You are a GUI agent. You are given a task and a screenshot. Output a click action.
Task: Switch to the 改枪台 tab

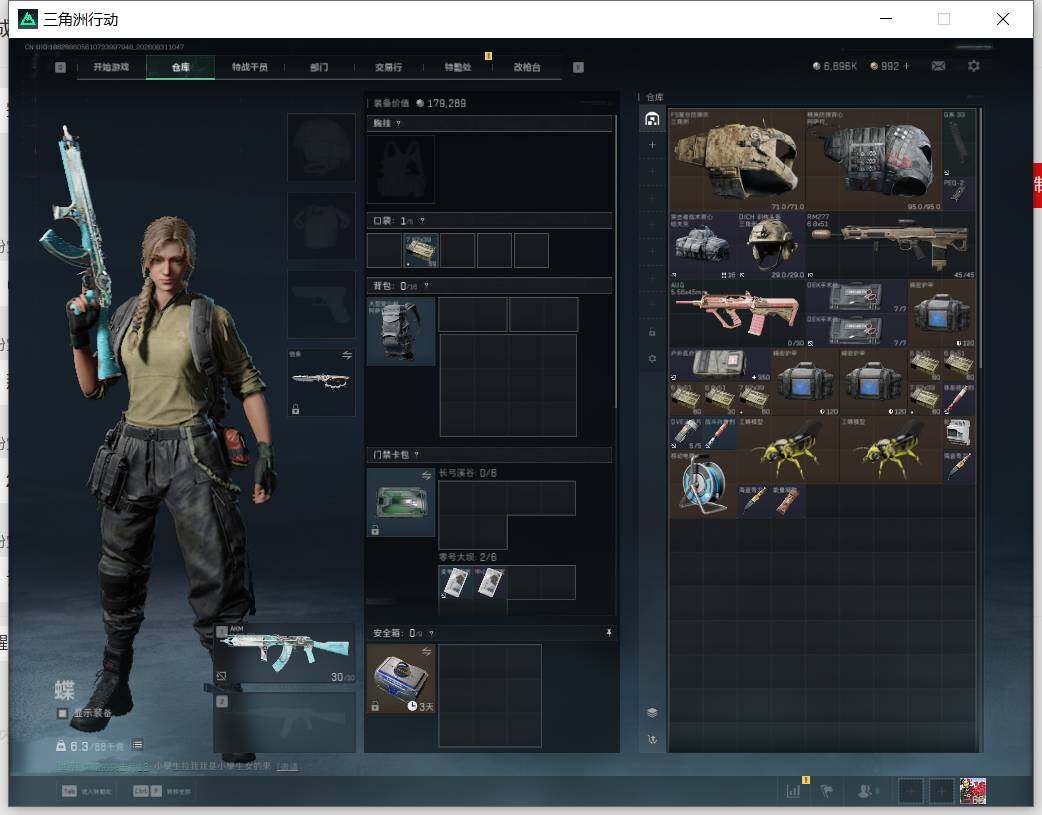[527, 67]
